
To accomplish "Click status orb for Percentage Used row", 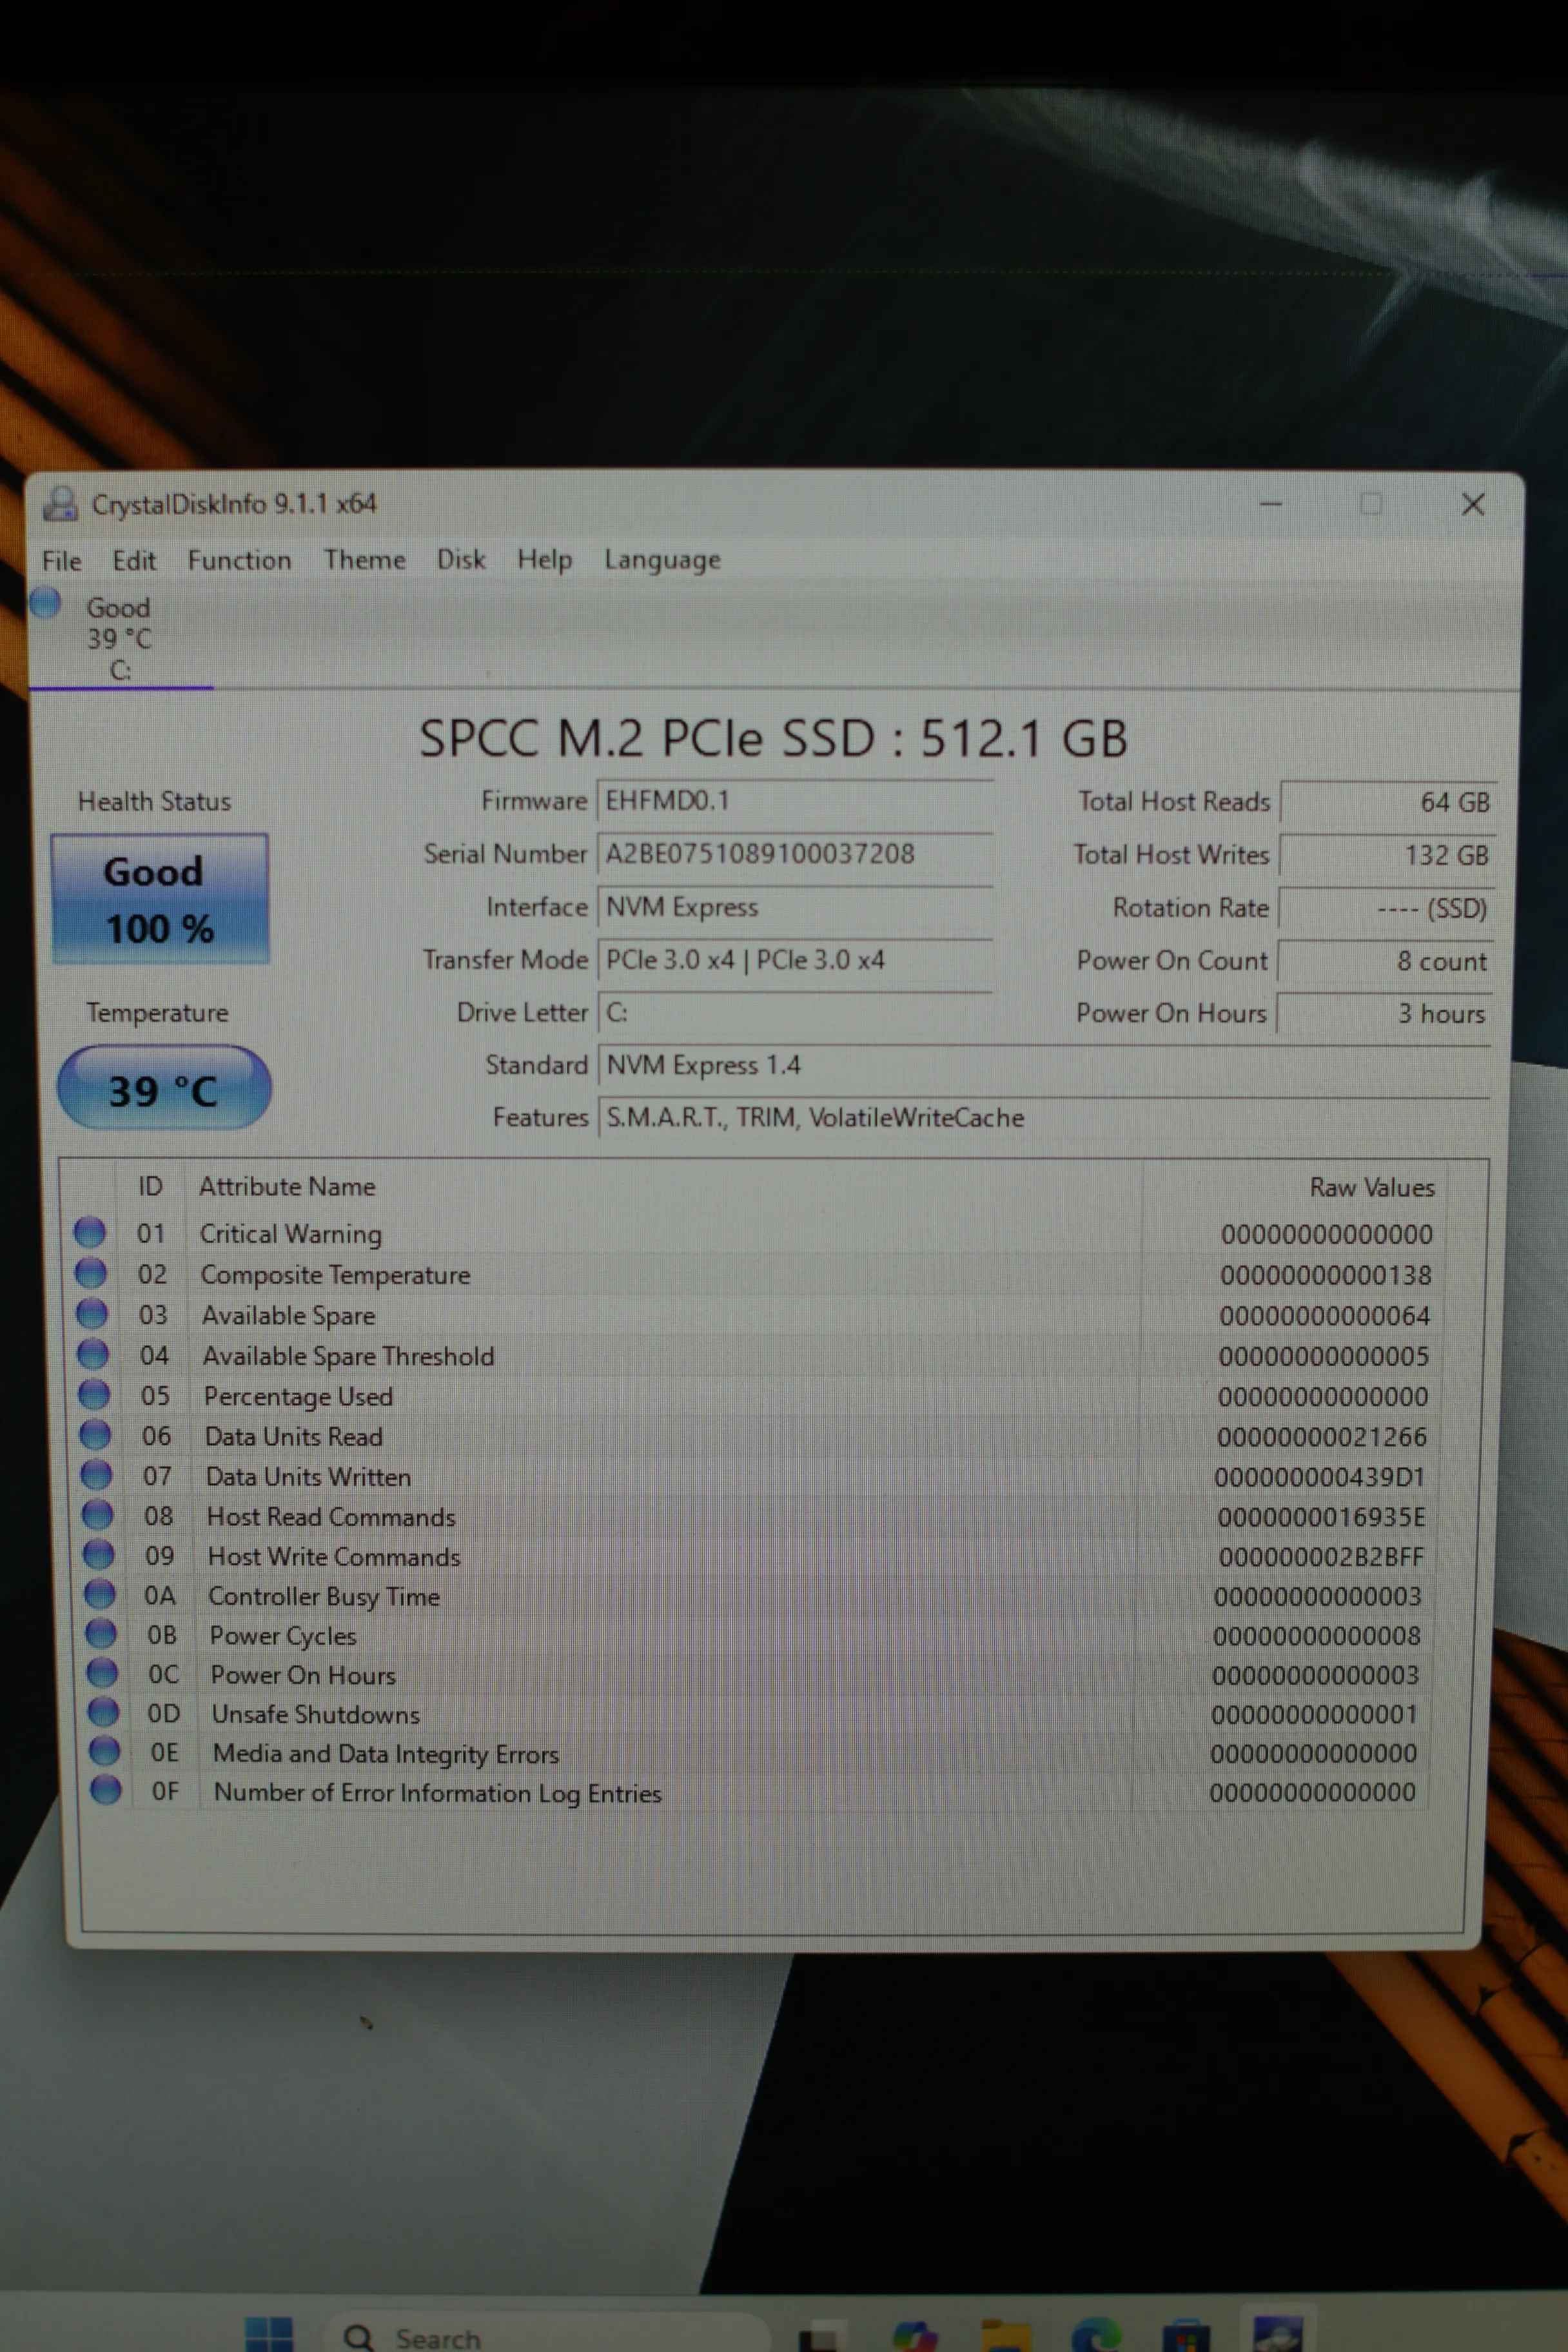I will coord(94,1393).
